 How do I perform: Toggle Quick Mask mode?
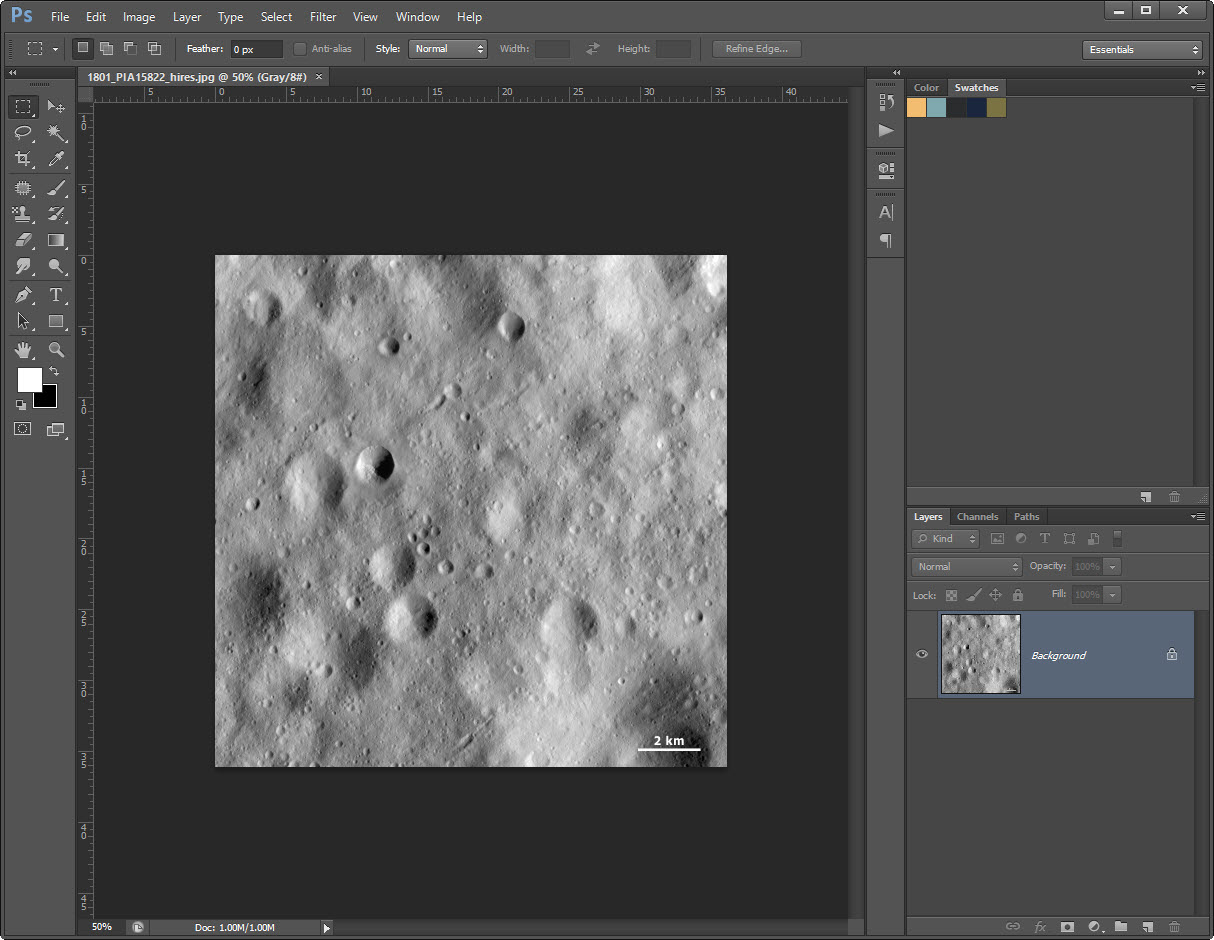tap(23, 429)
